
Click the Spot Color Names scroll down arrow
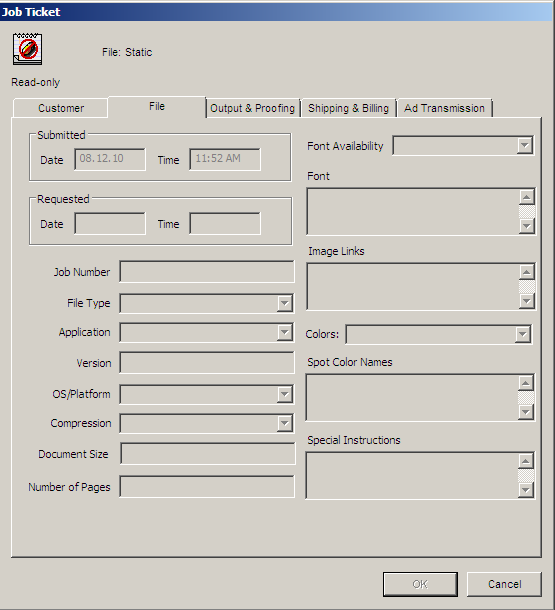[x=525, y=412]
